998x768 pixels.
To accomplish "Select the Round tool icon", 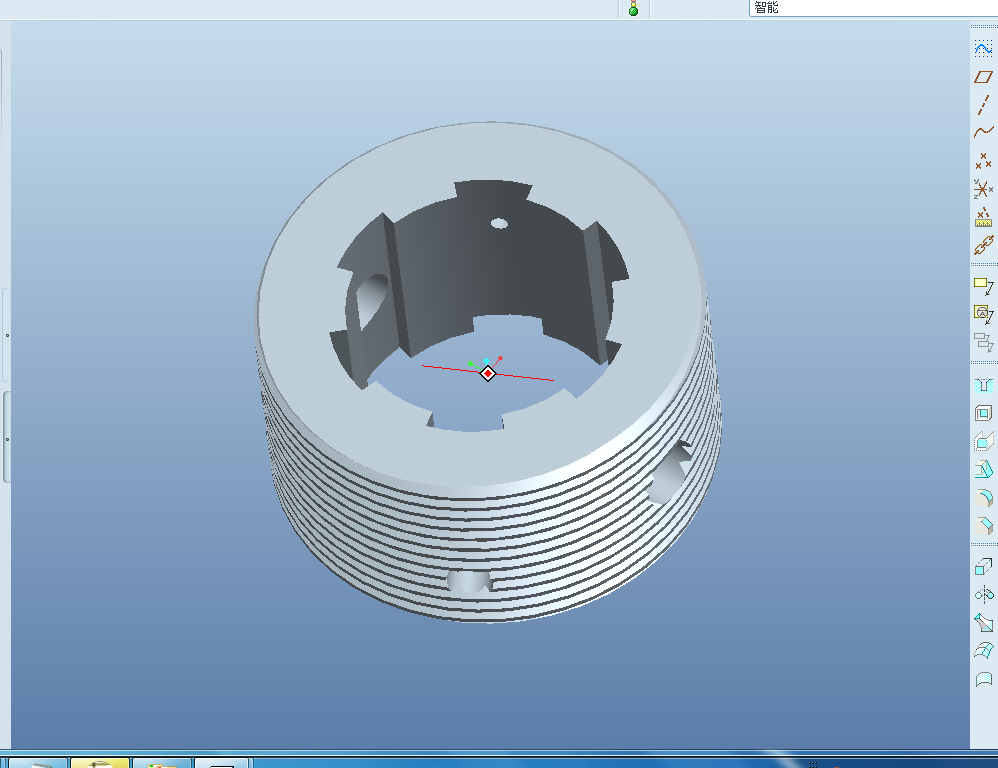I will [983, 498].
